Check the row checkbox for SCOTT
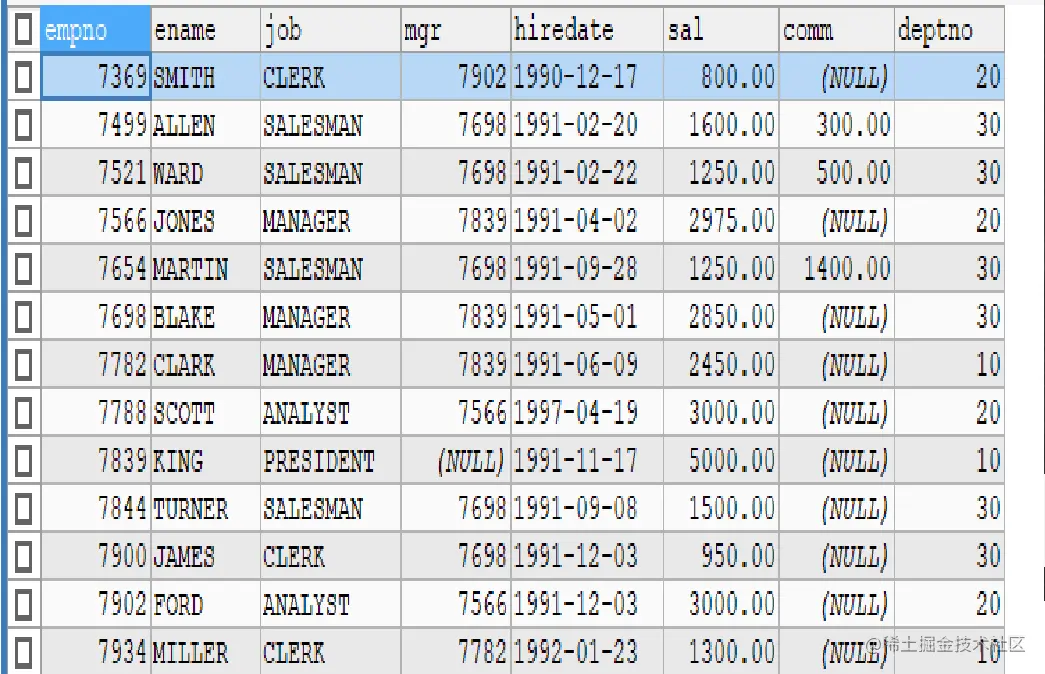Screen dimensions: 1045x674 coord(23,413)
